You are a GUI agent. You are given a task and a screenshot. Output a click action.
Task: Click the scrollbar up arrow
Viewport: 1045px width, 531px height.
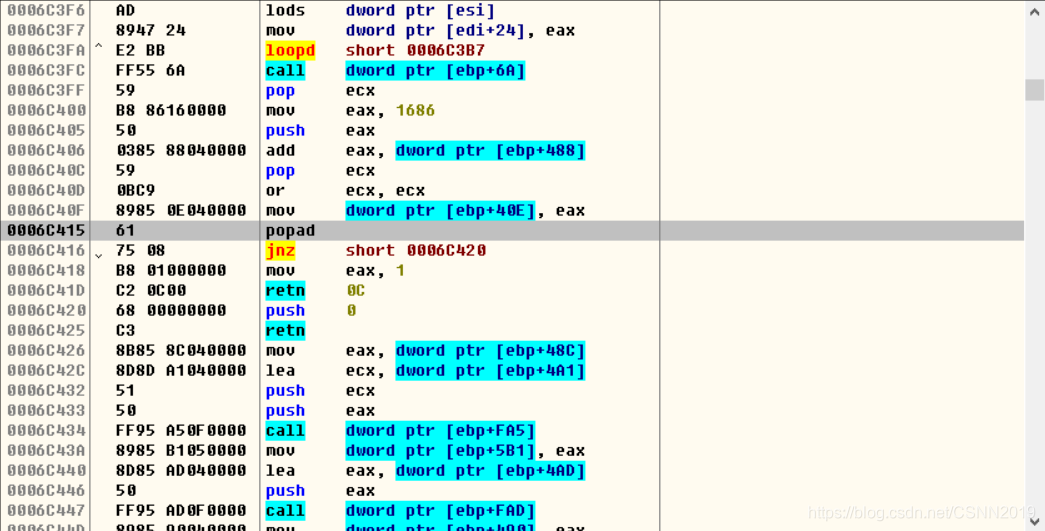1034,11
